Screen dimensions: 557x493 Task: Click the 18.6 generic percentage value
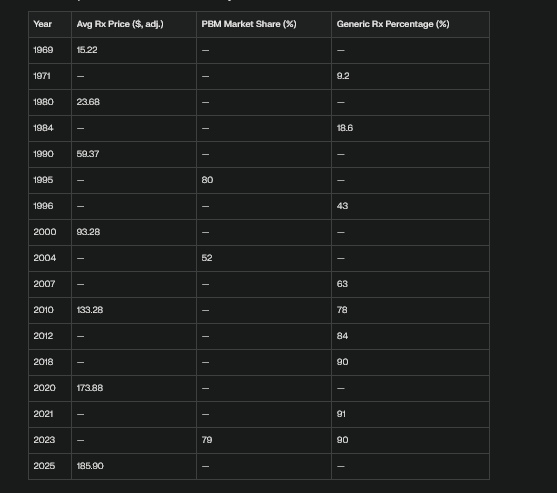(345, 128)
